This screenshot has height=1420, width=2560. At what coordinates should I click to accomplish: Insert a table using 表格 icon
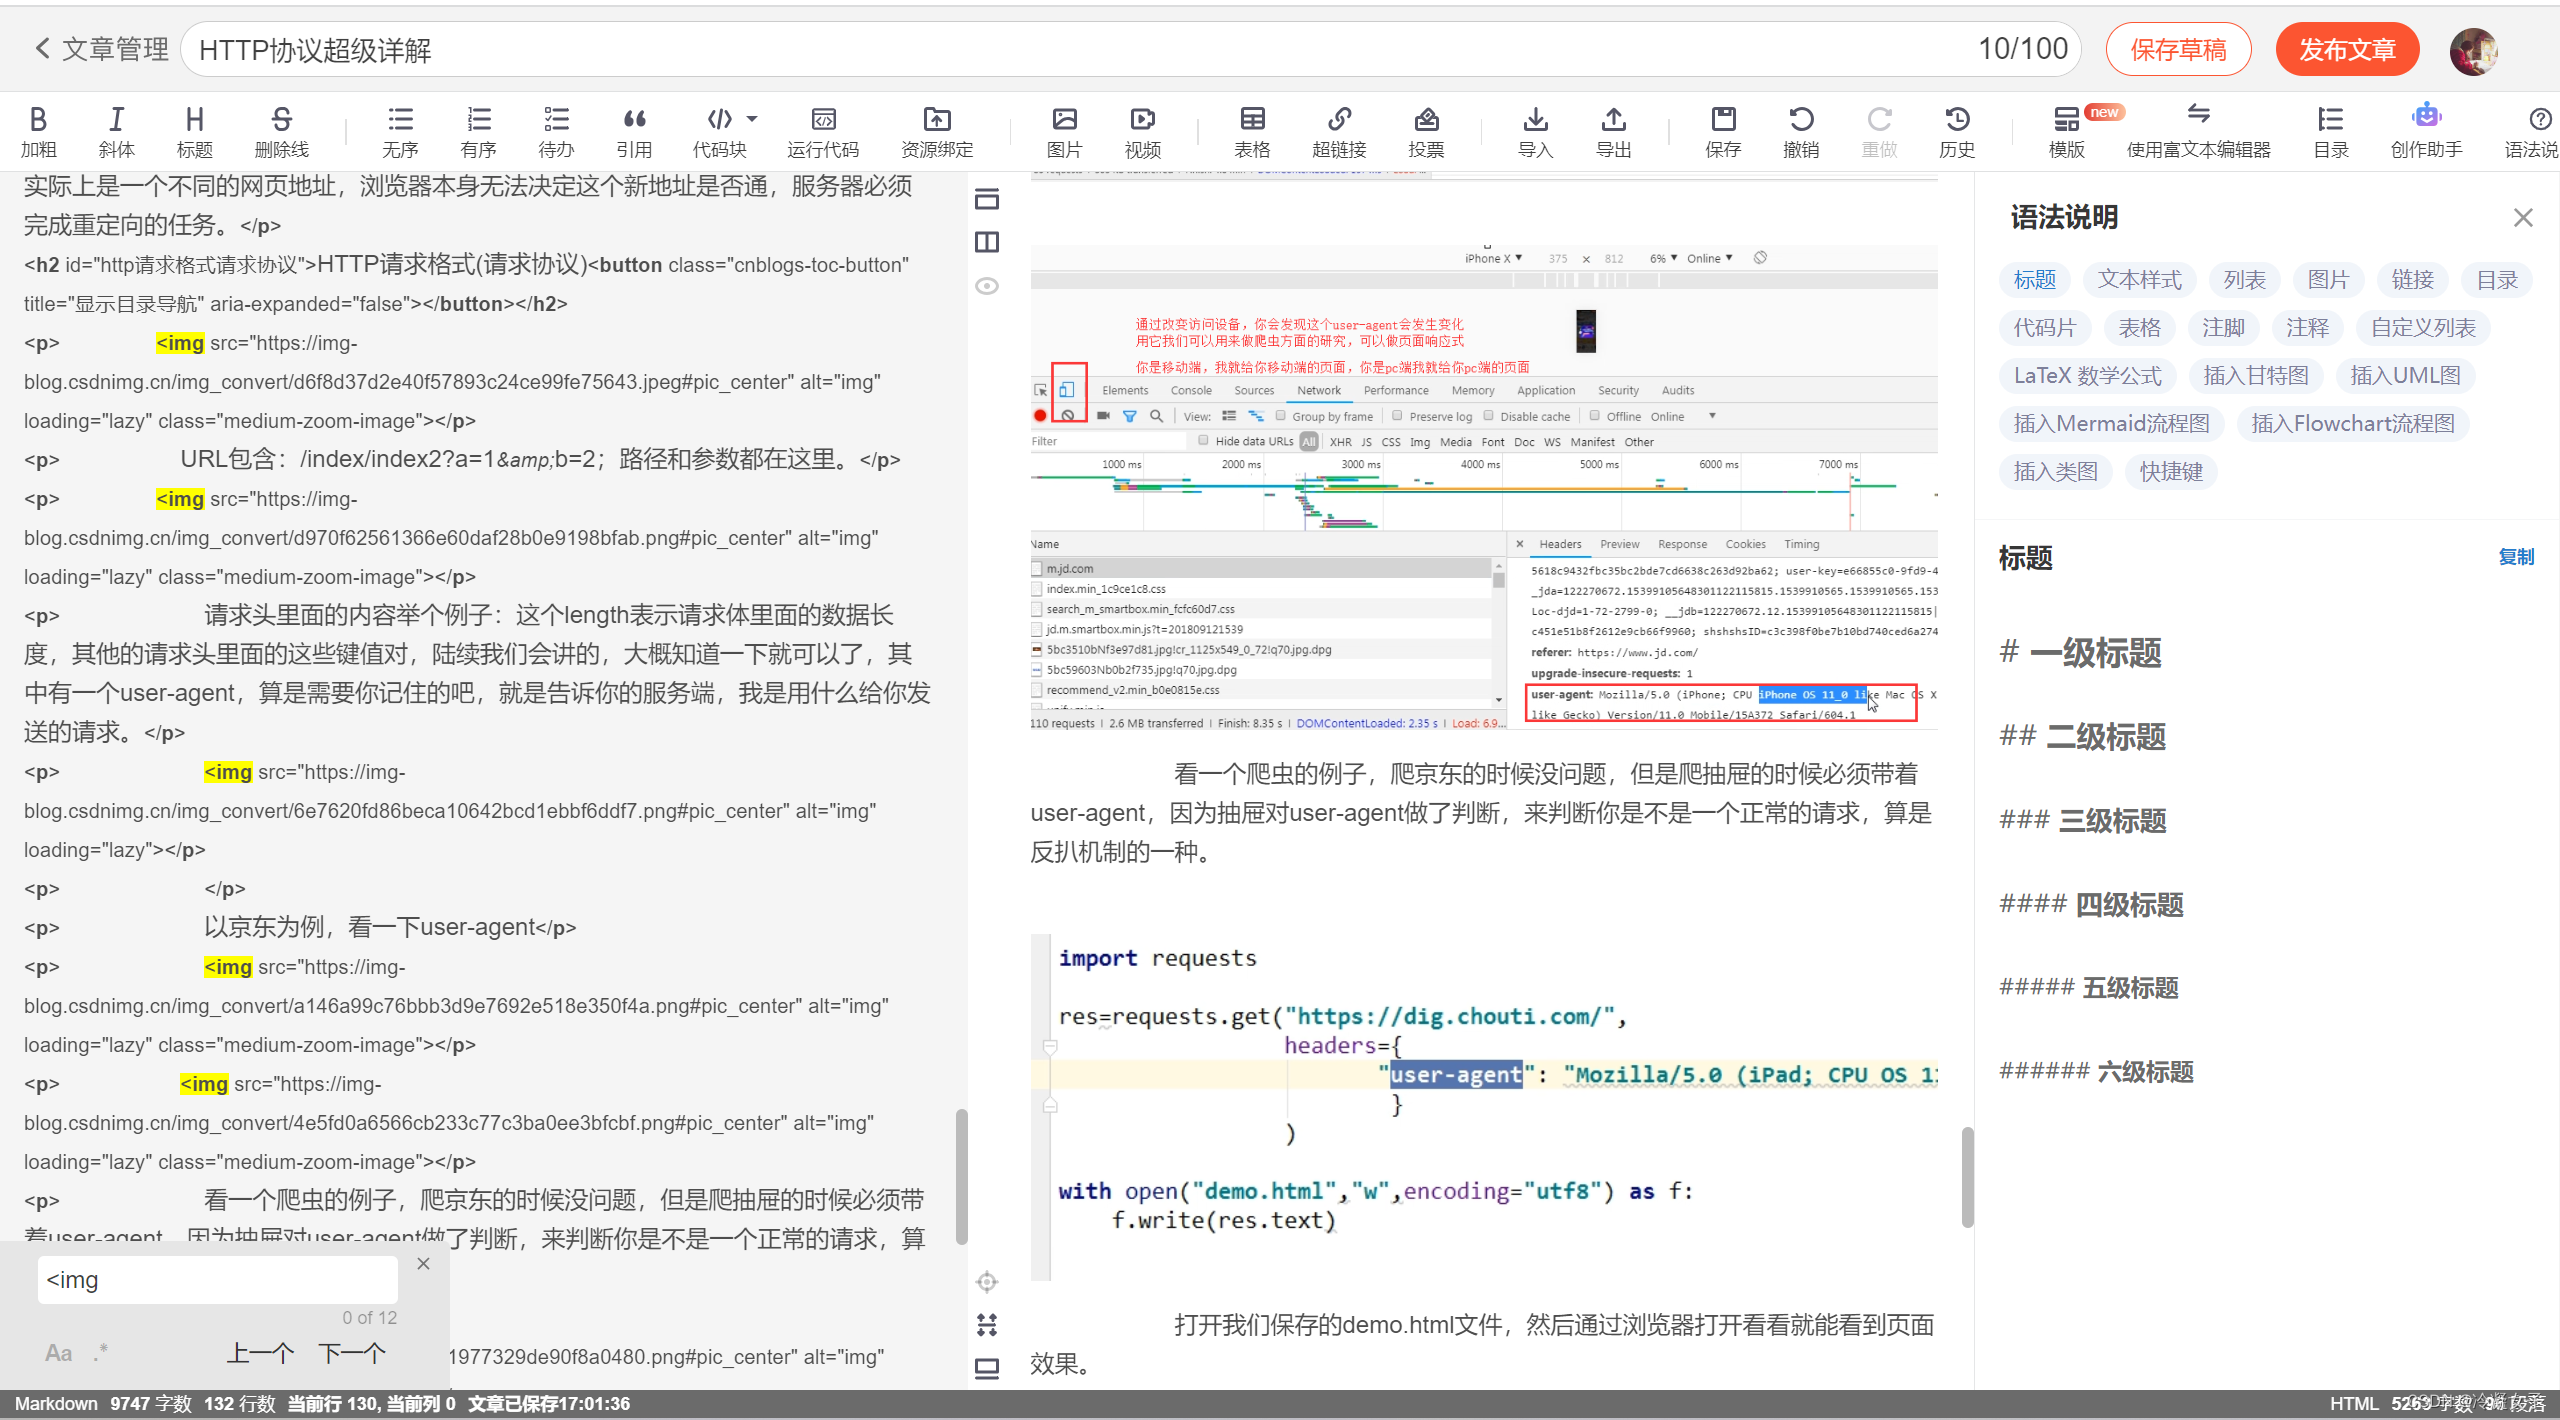pos(1252,130)
